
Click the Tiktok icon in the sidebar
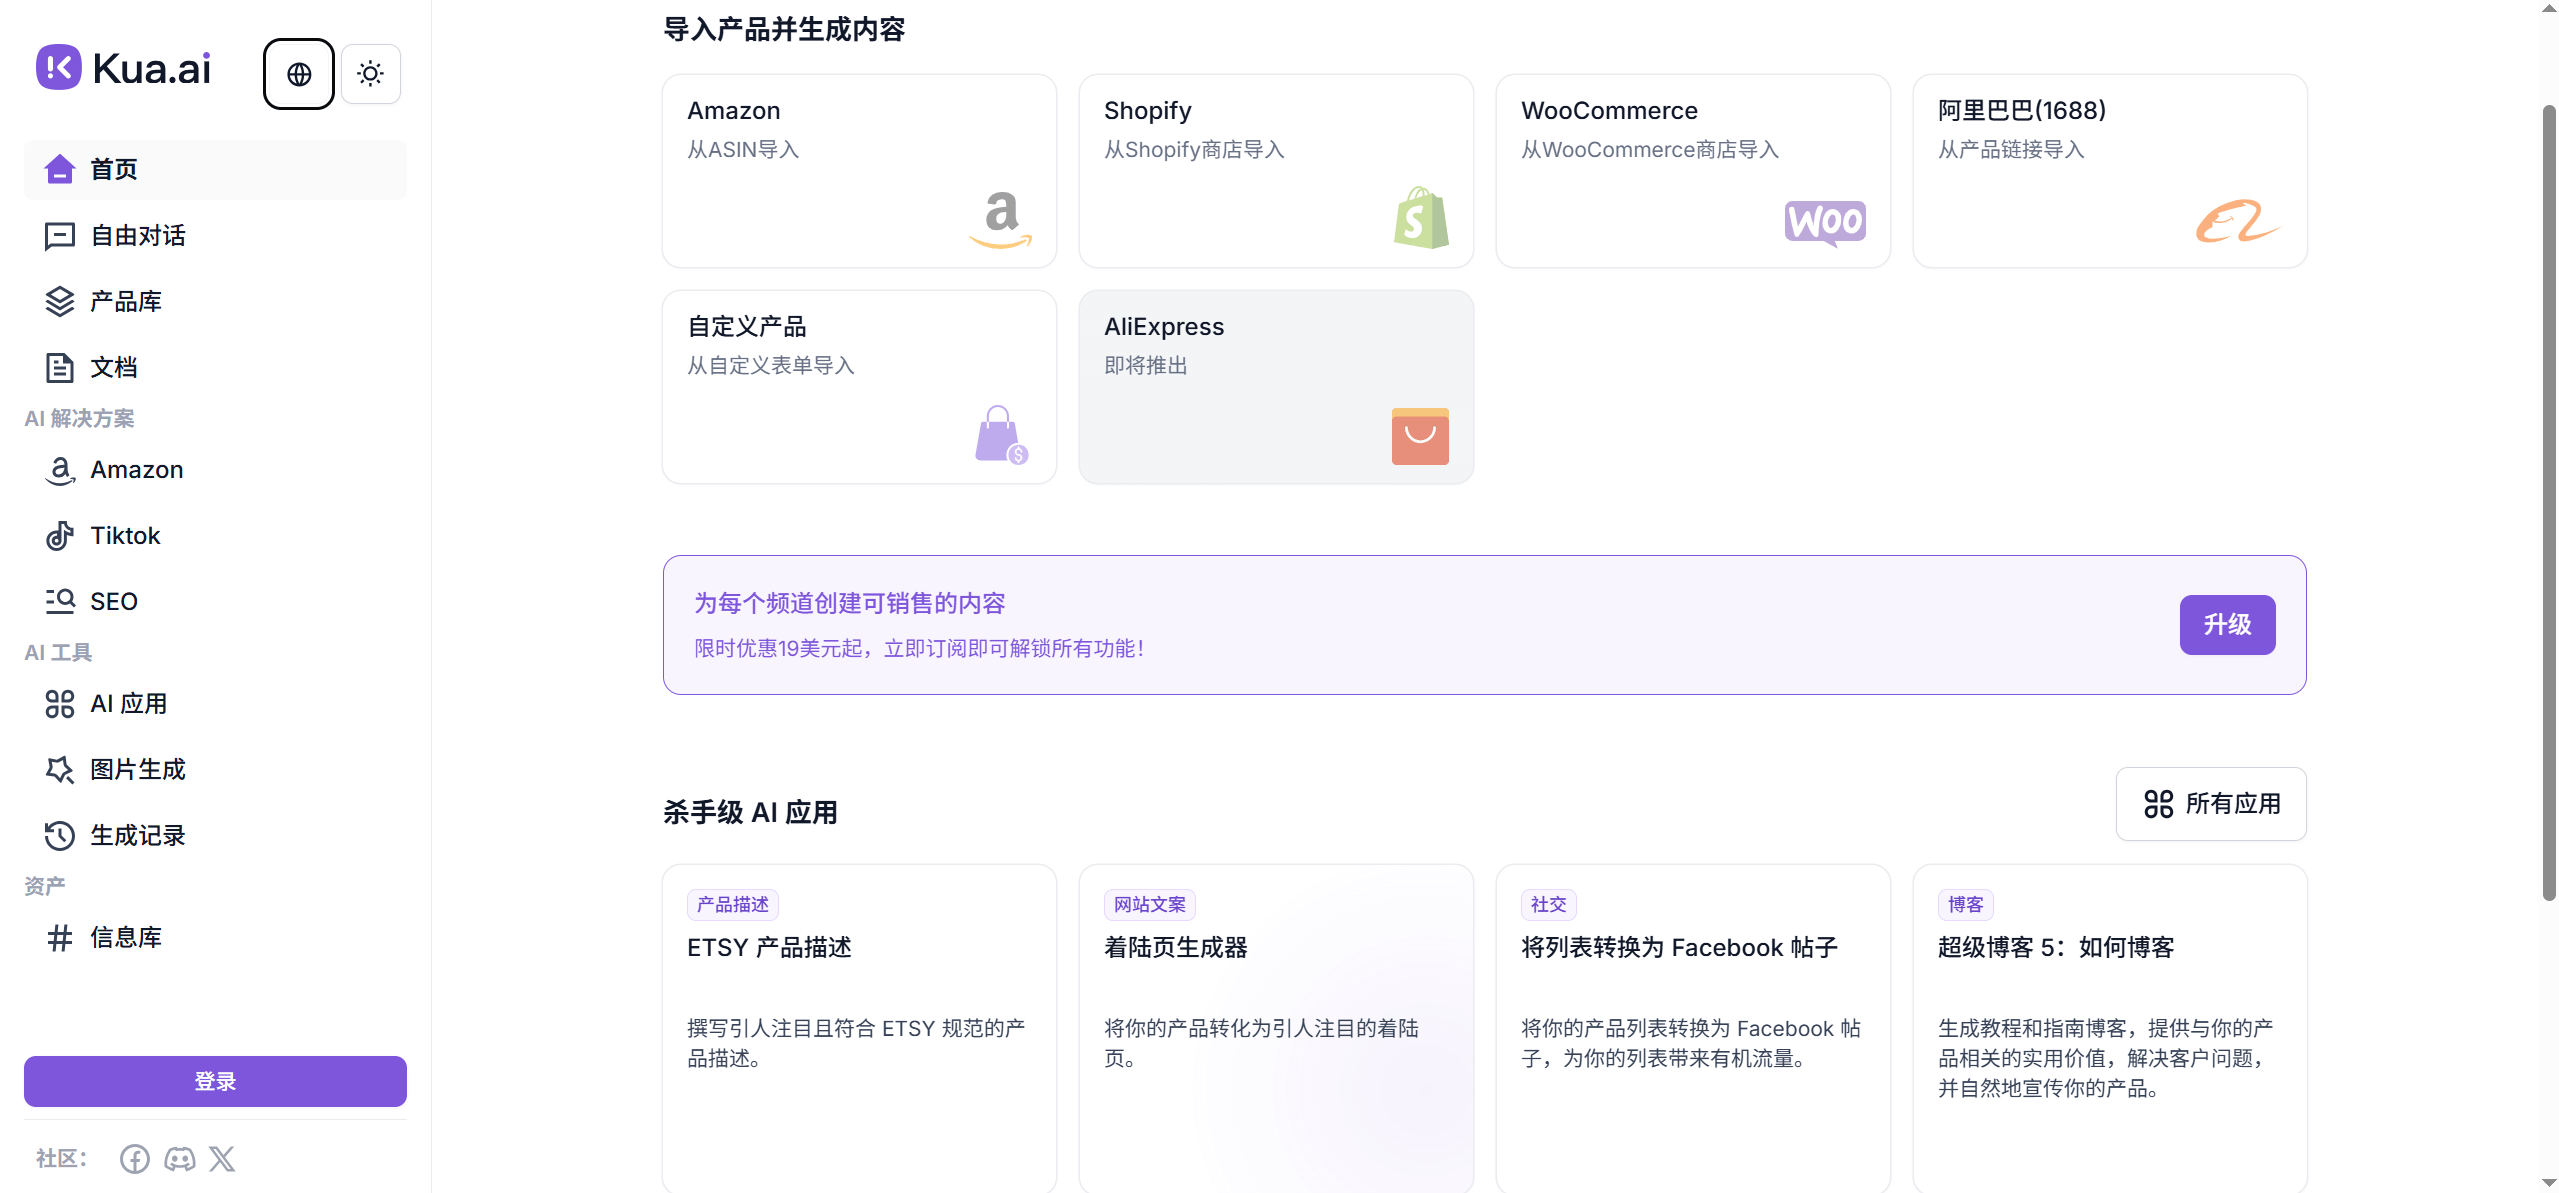point(60,536)
